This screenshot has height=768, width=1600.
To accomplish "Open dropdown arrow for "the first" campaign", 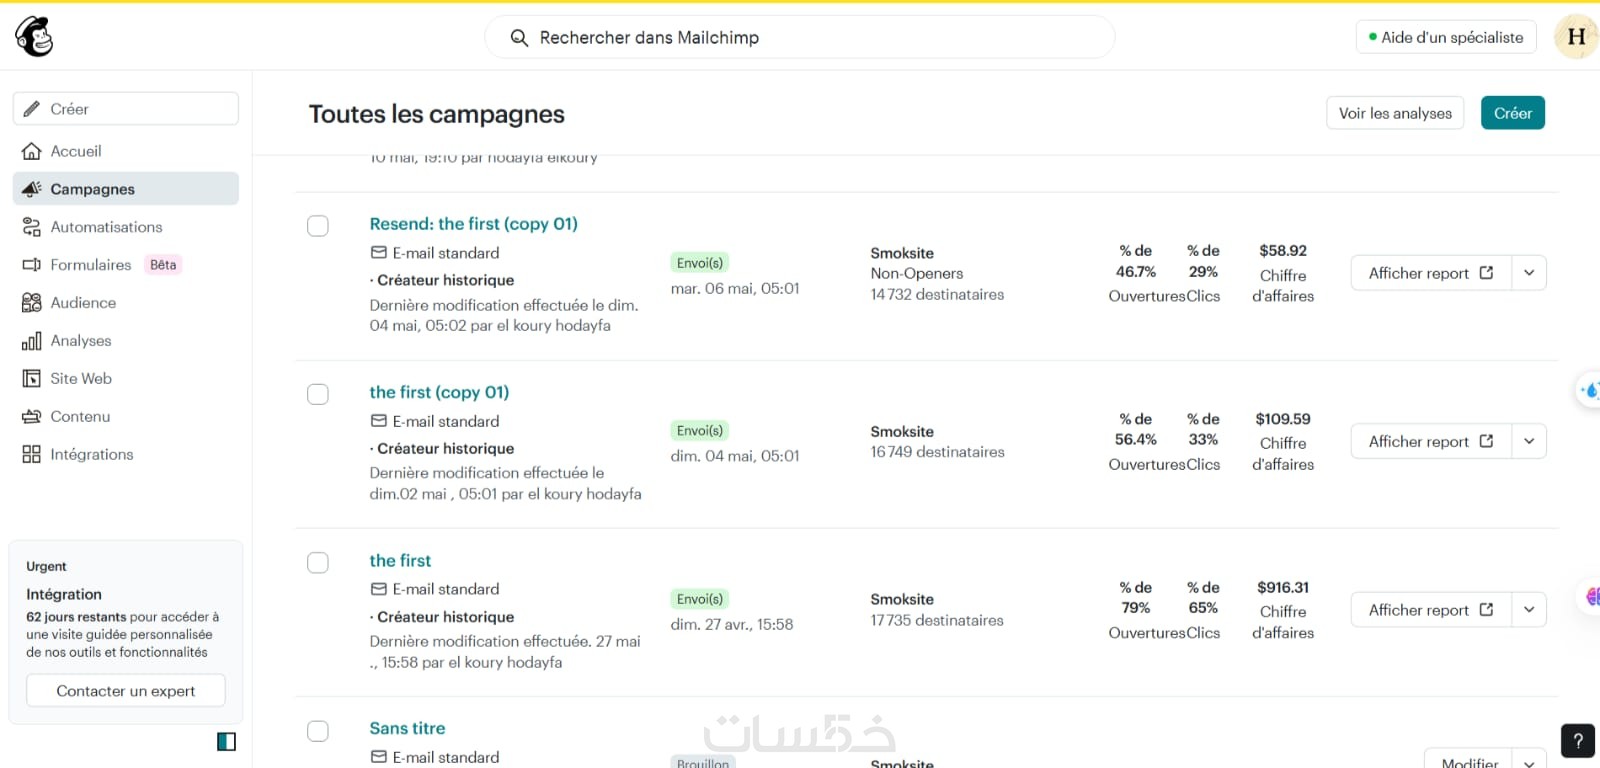I will (x=1529, y=610).
